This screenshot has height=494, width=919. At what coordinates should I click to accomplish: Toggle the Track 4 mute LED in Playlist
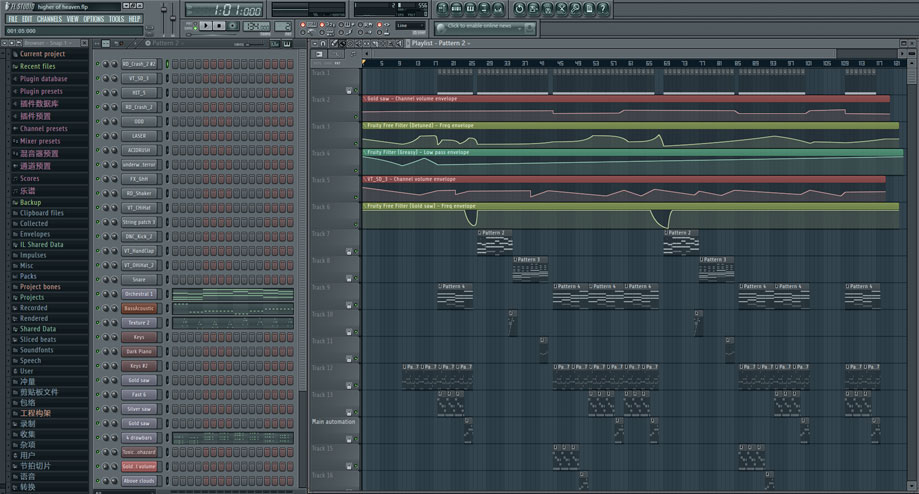pos(356,171)
